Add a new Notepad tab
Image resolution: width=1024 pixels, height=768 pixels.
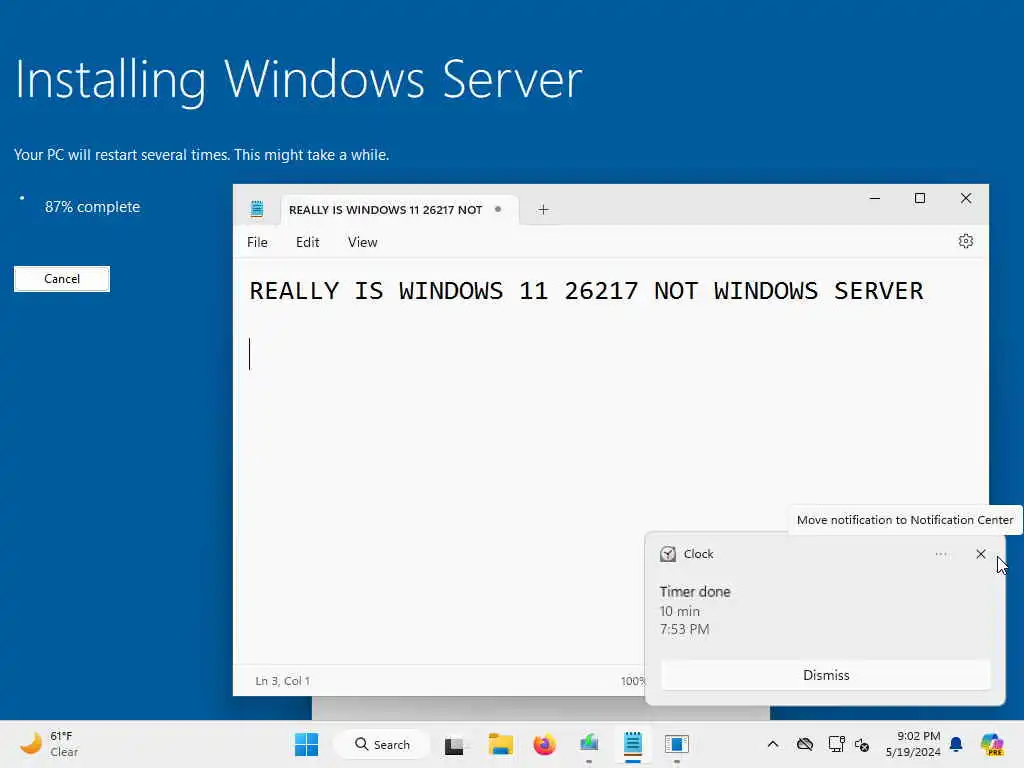coord(543,210)
